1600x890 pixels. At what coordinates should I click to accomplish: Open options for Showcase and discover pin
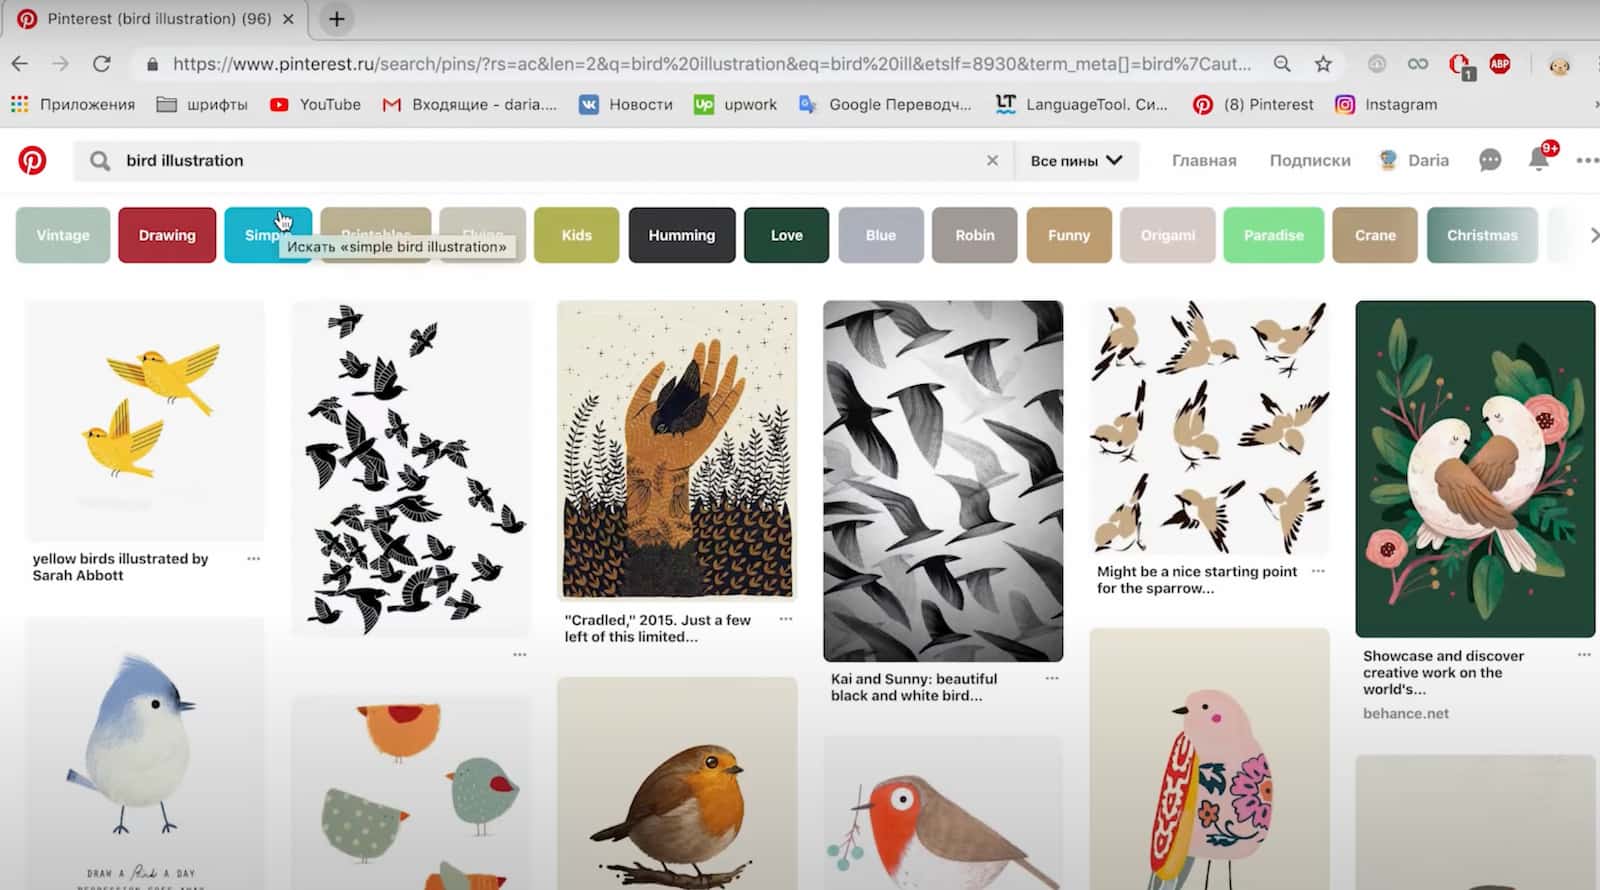(1584, 655)
